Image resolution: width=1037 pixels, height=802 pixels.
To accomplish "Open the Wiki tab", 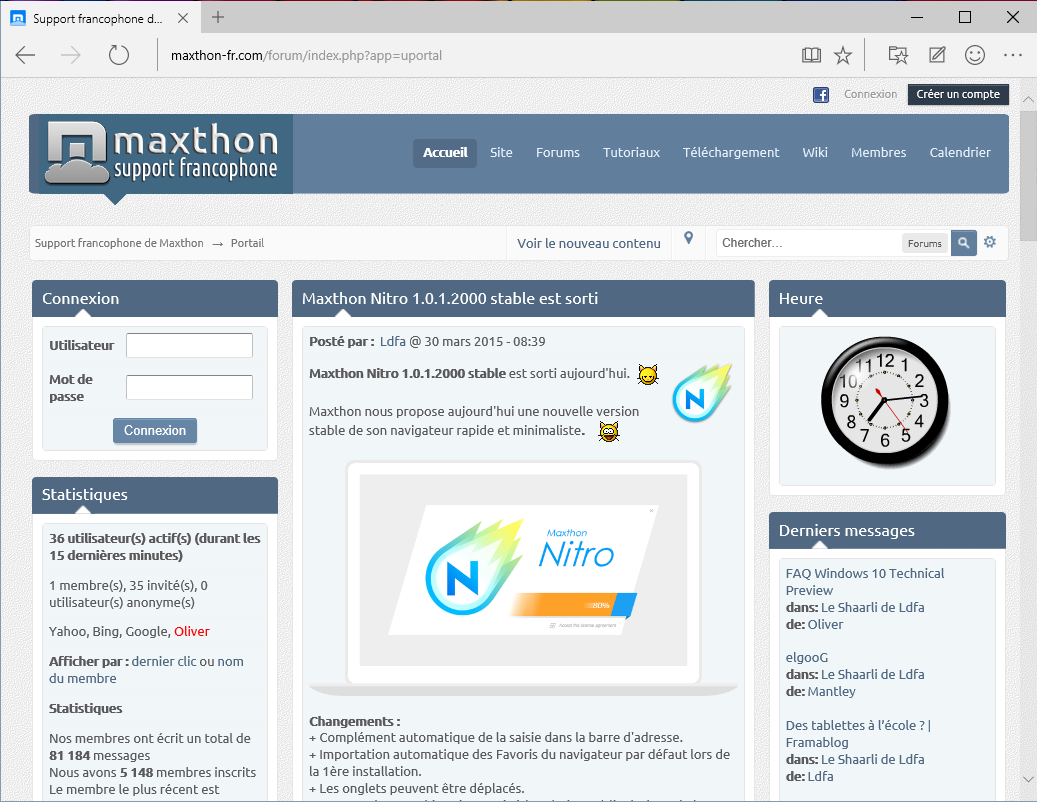I will [x=815, y=153].
